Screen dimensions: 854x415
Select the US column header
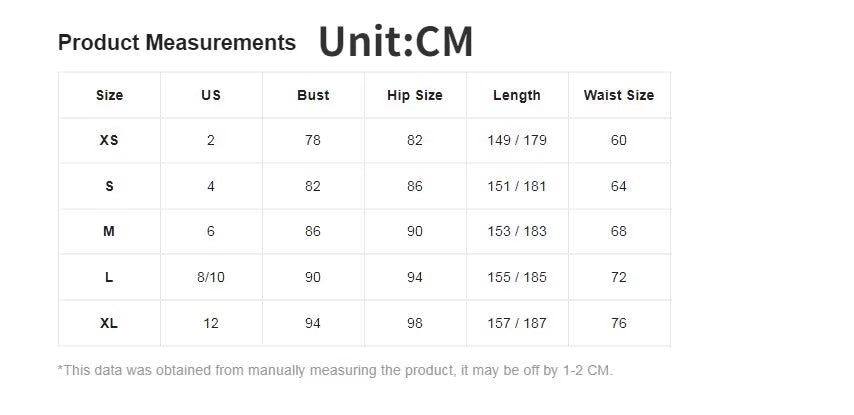click(x=211, y=95)
